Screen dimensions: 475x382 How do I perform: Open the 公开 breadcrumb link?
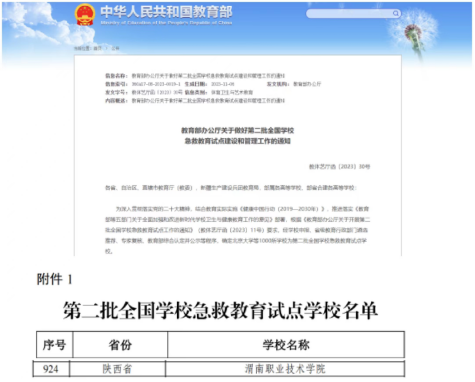point(115,48)
